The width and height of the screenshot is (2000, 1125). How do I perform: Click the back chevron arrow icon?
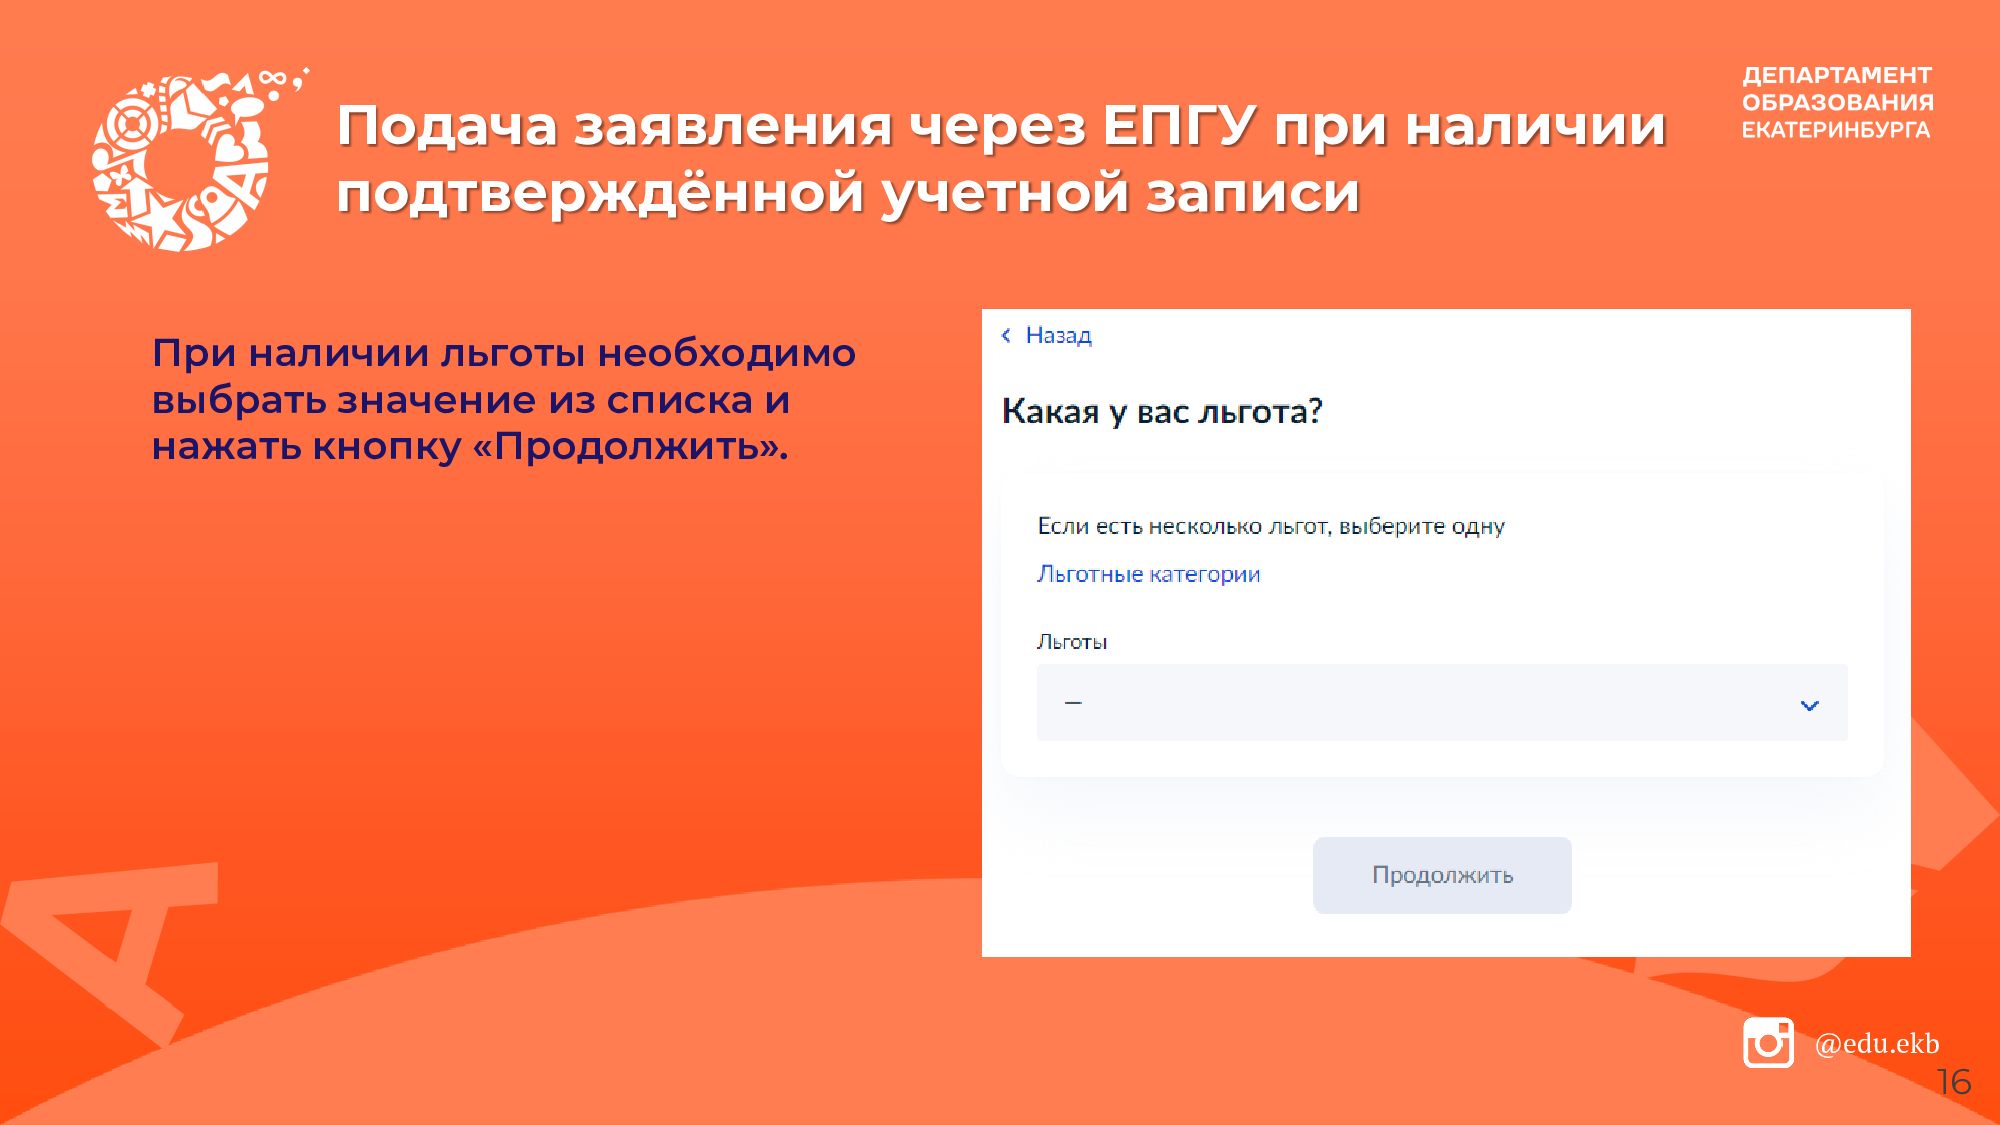click(x=1006, y=336)
